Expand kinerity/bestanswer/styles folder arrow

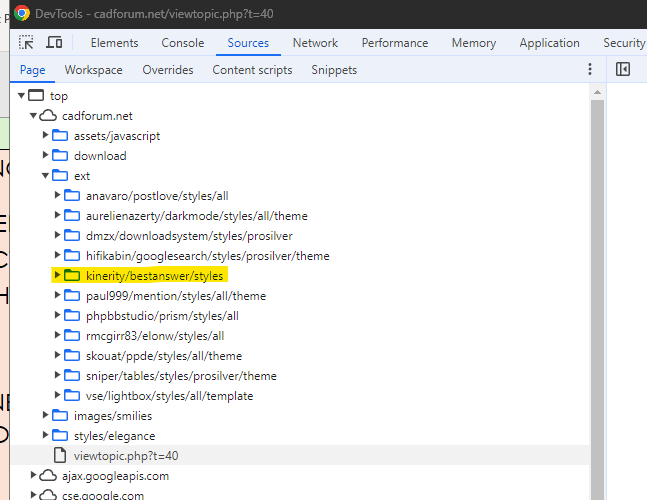point(57,275)
